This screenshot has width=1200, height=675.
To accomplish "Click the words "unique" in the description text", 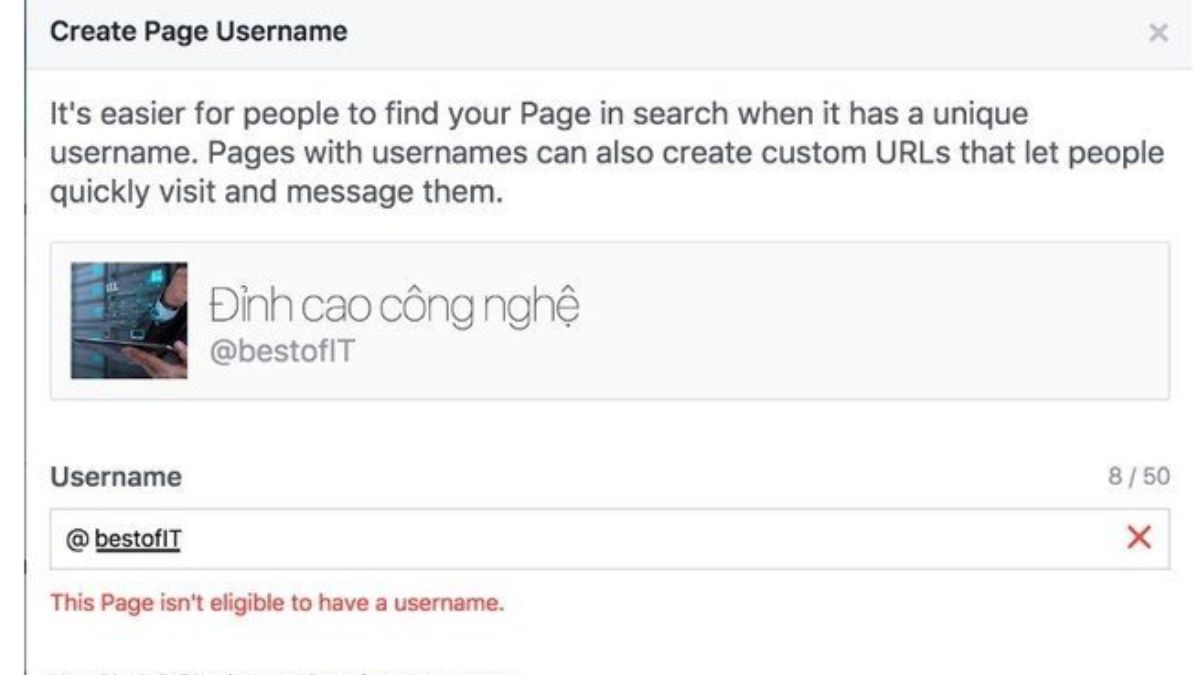I will click(x=983, y=115).
